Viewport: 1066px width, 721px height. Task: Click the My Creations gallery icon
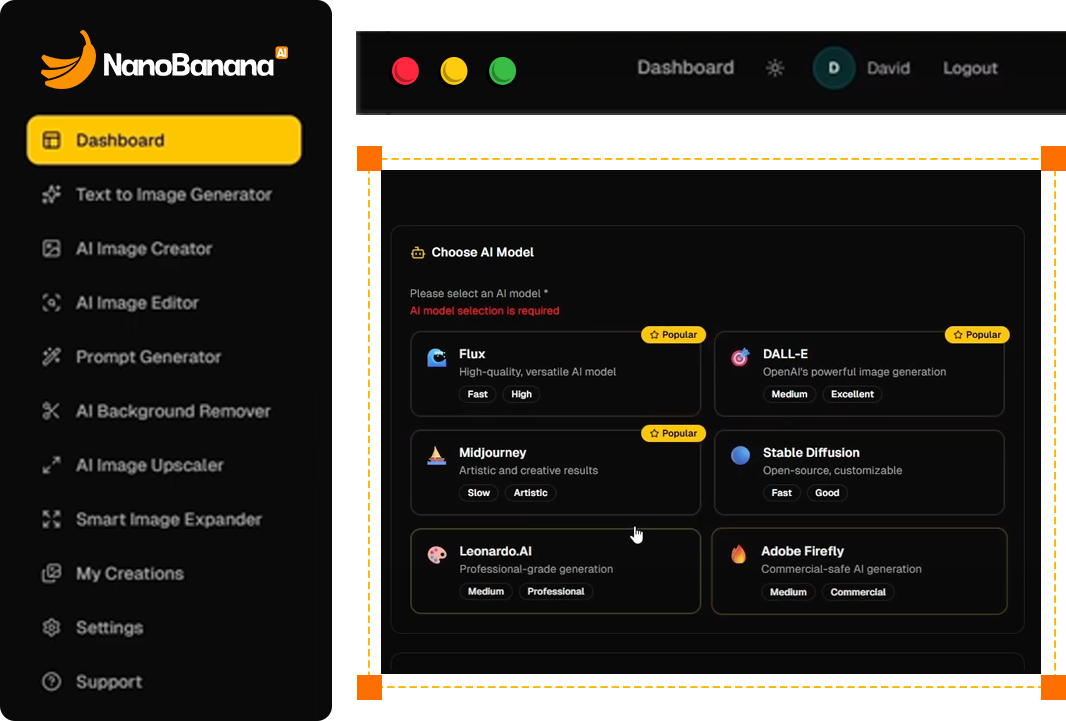pyautogui.click(x=52, y=574)
